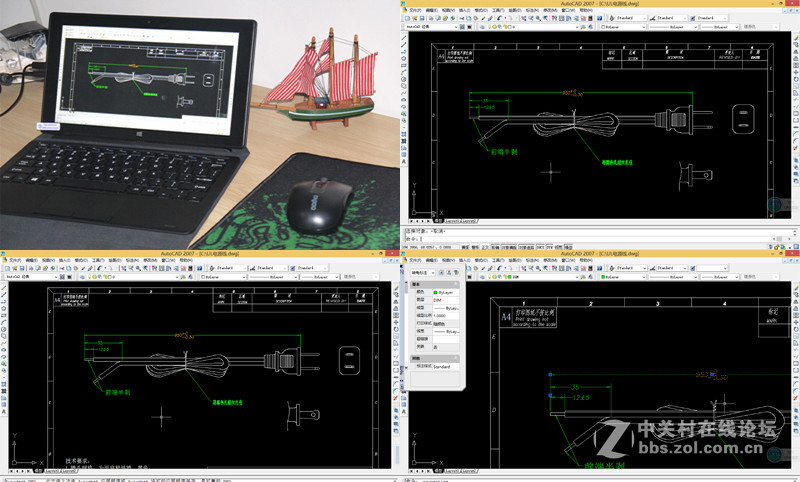
Task: Click Help question icon in top-right AutoCAD window
Action: click(x=600, y=18)
